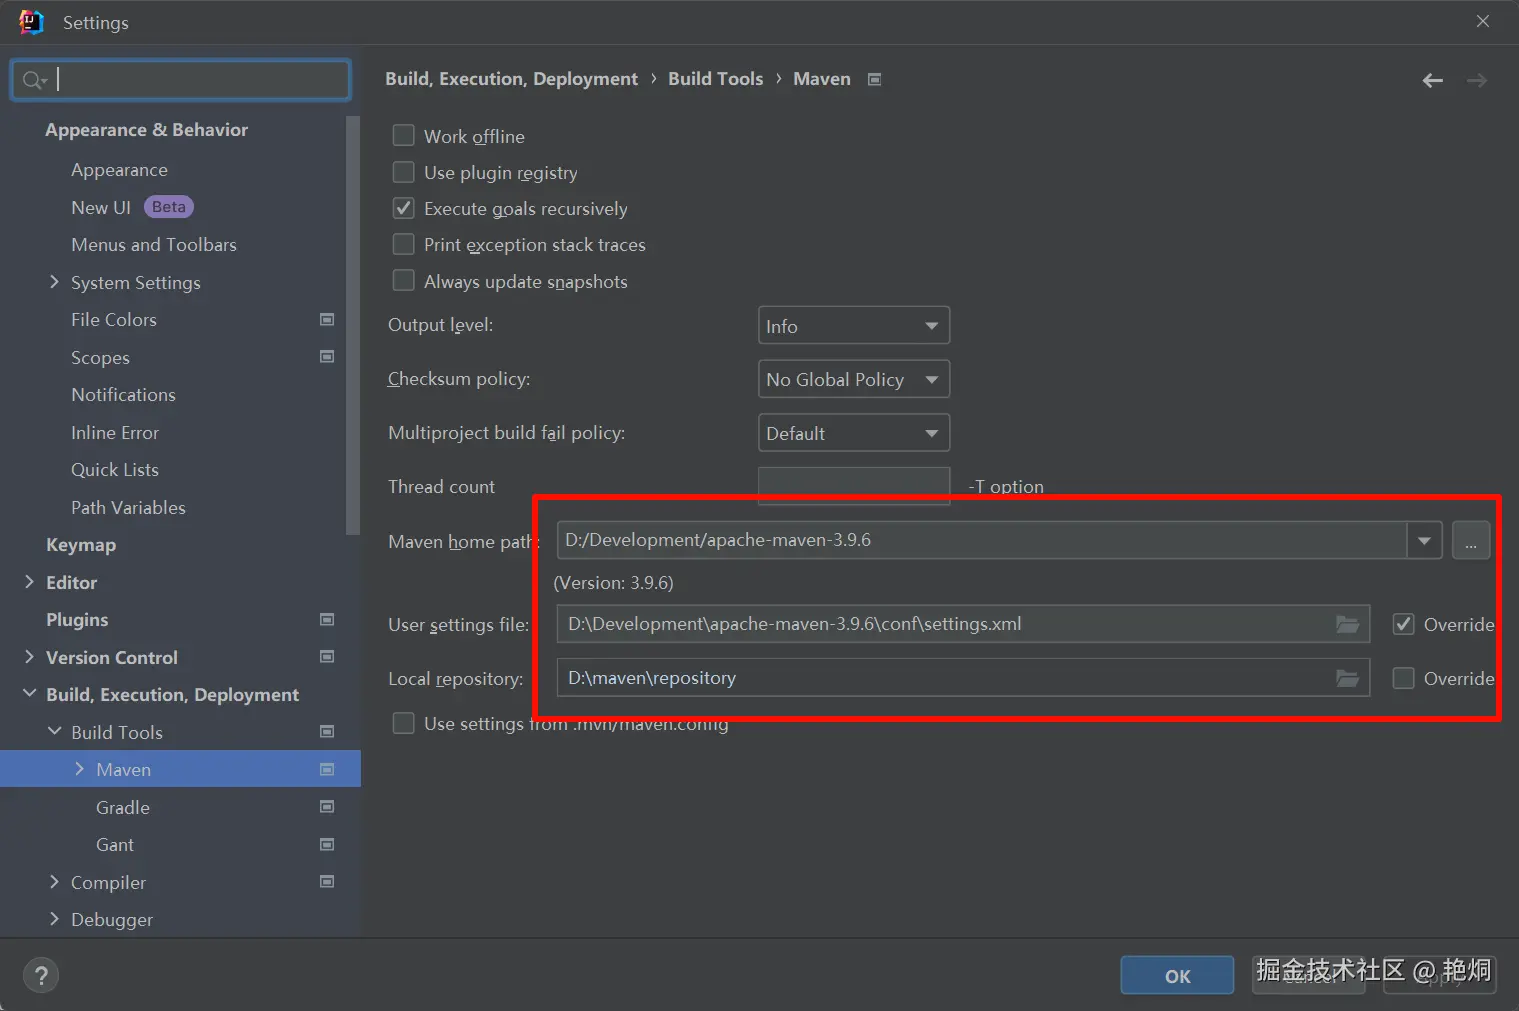Image resolution: width=1519 pixels, height=1011 pixels.
Task: Select Gradle in settings tree
Action: [x=123, y=807]
